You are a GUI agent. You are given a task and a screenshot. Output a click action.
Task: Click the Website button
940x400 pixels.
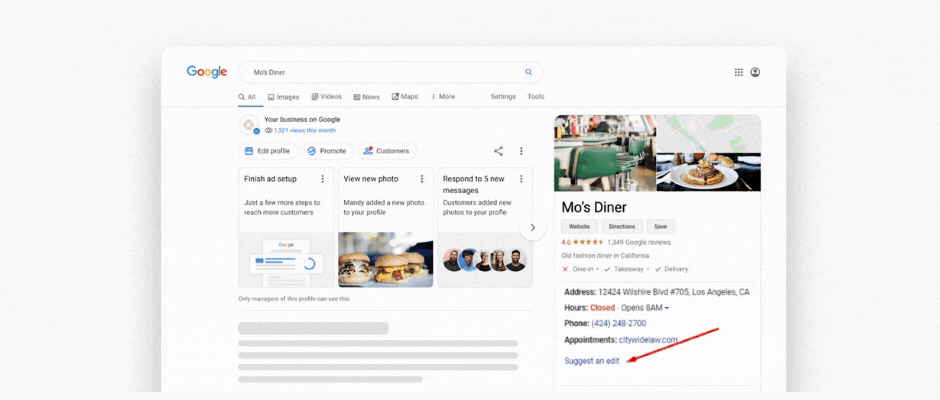579,227
